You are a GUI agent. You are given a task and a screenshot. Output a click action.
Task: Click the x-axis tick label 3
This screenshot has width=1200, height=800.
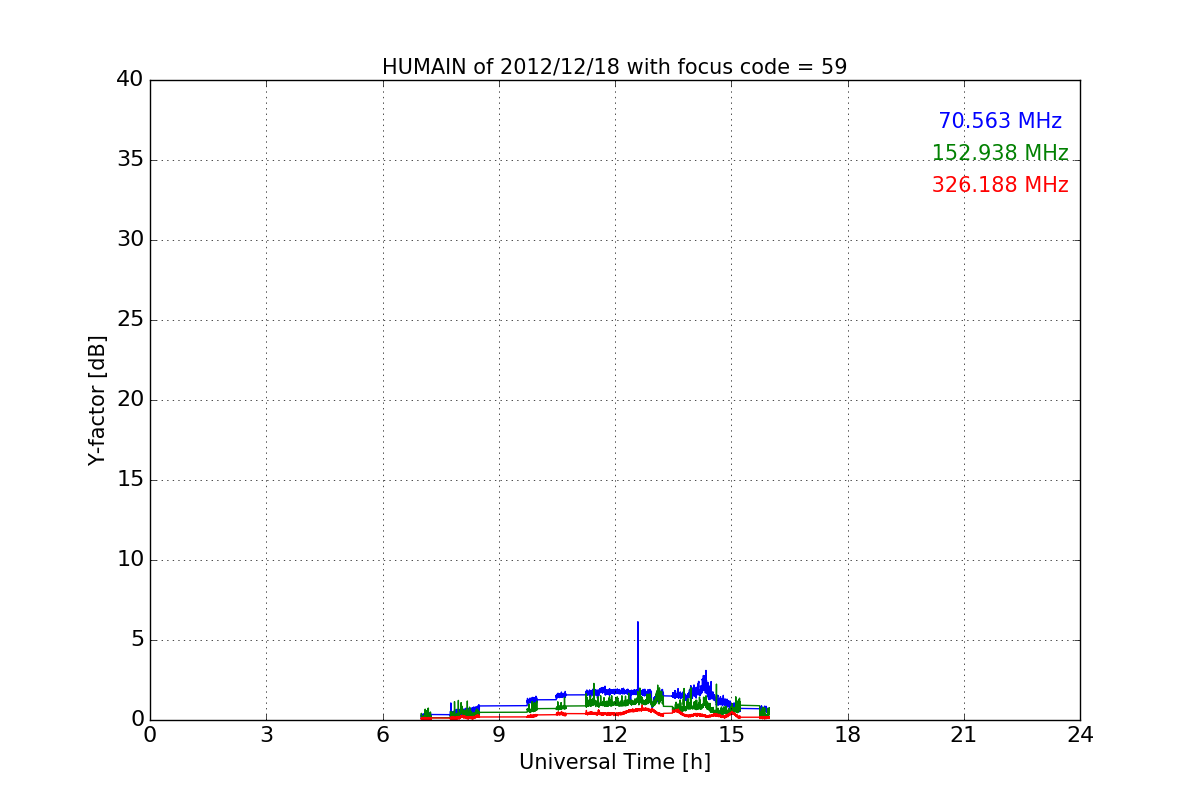pyautogui.click(x=266, y=735)
